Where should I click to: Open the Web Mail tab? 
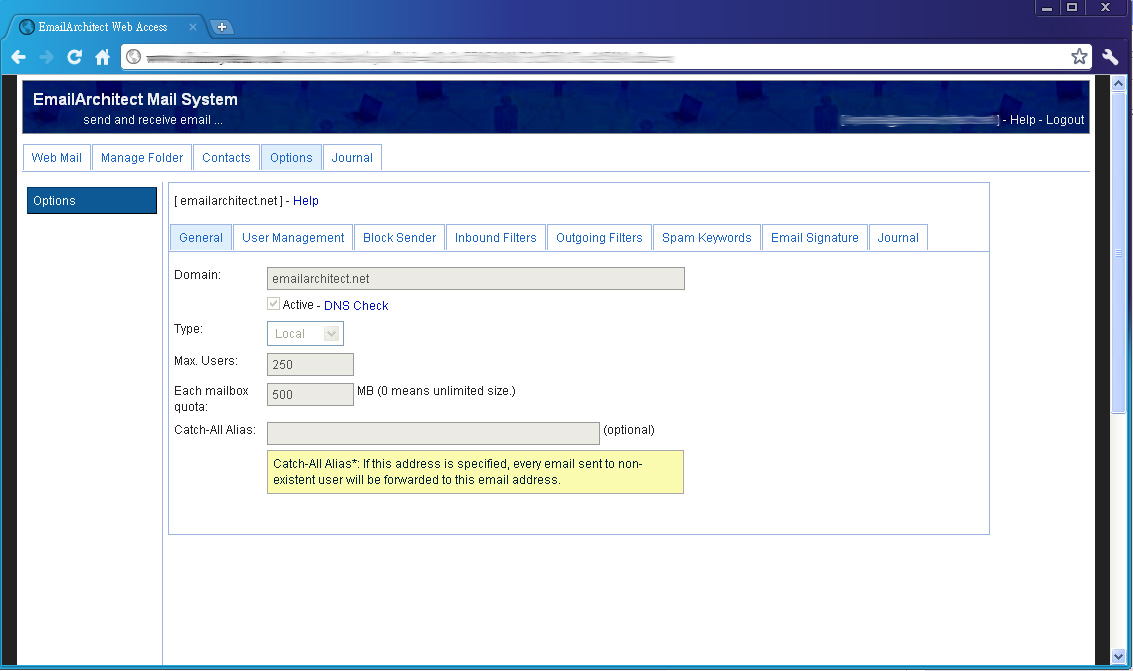56,157
